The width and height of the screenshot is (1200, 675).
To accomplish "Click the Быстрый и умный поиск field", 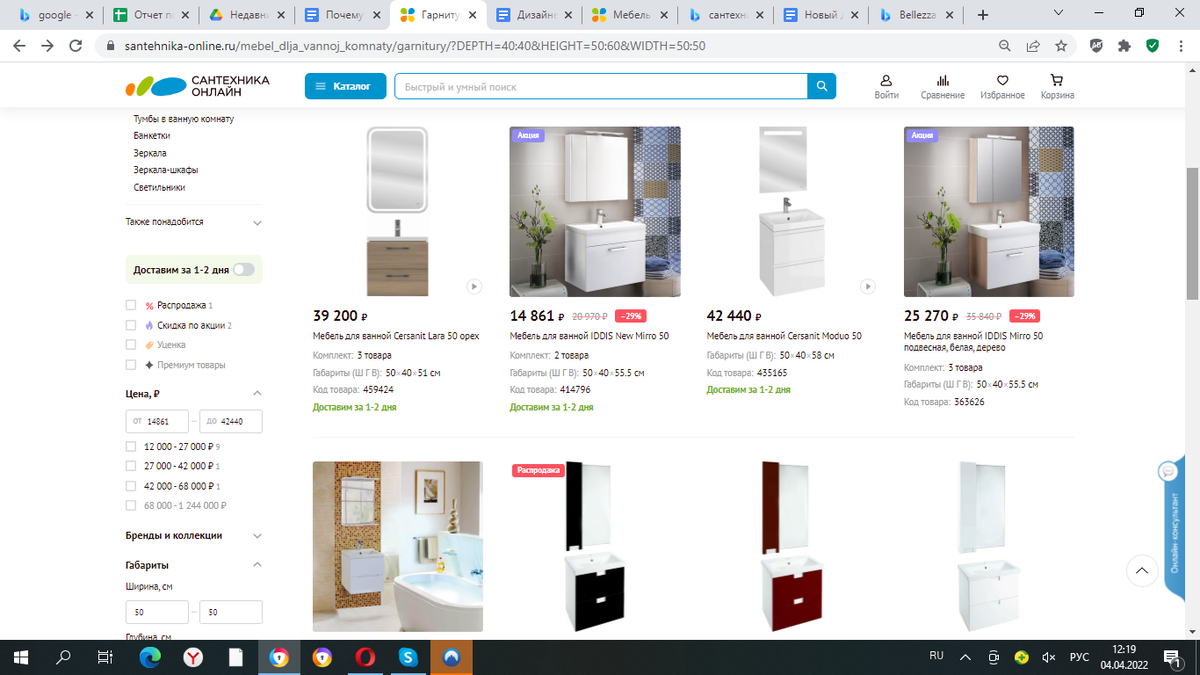I will pyautogui.click(x=600, y=87).
